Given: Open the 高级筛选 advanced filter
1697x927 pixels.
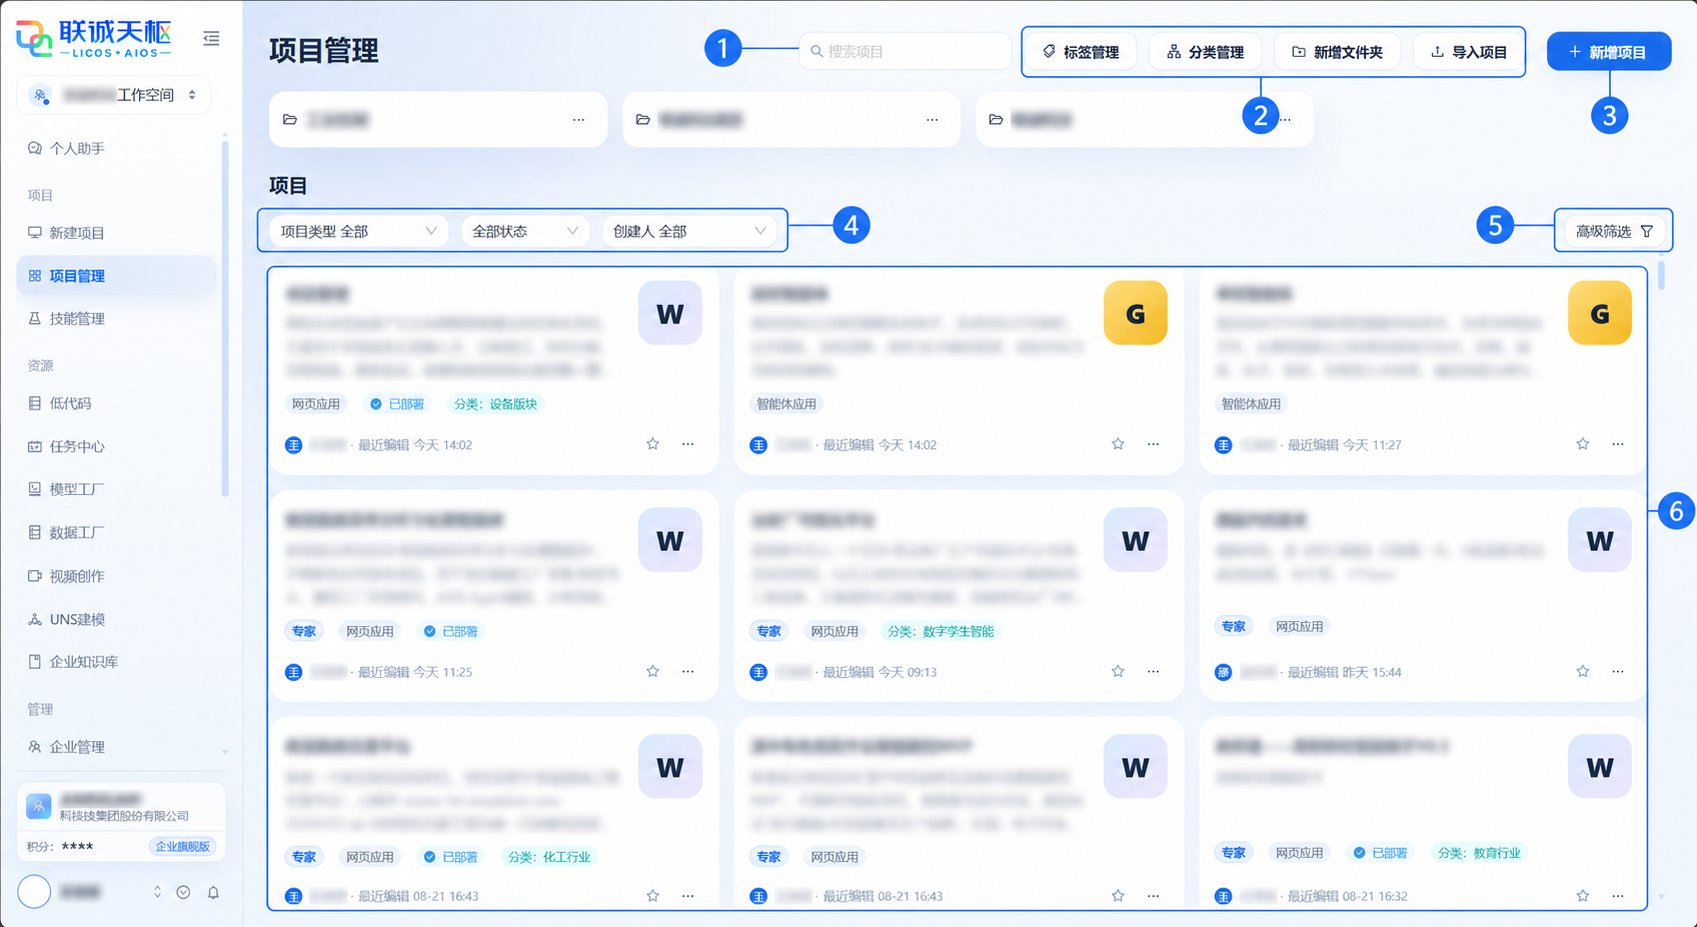Looking at the screenshot, I should [1614, 231].
